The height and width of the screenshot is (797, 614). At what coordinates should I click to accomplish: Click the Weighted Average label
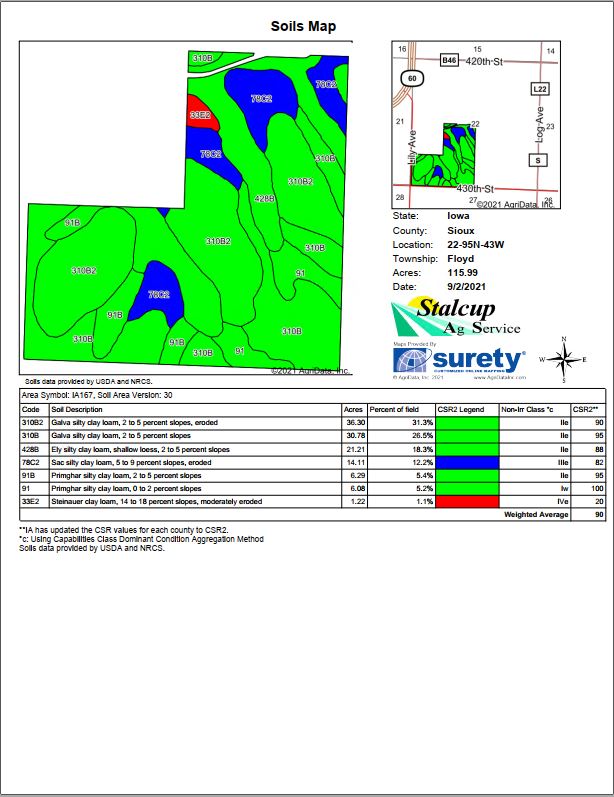coord(536,515)
